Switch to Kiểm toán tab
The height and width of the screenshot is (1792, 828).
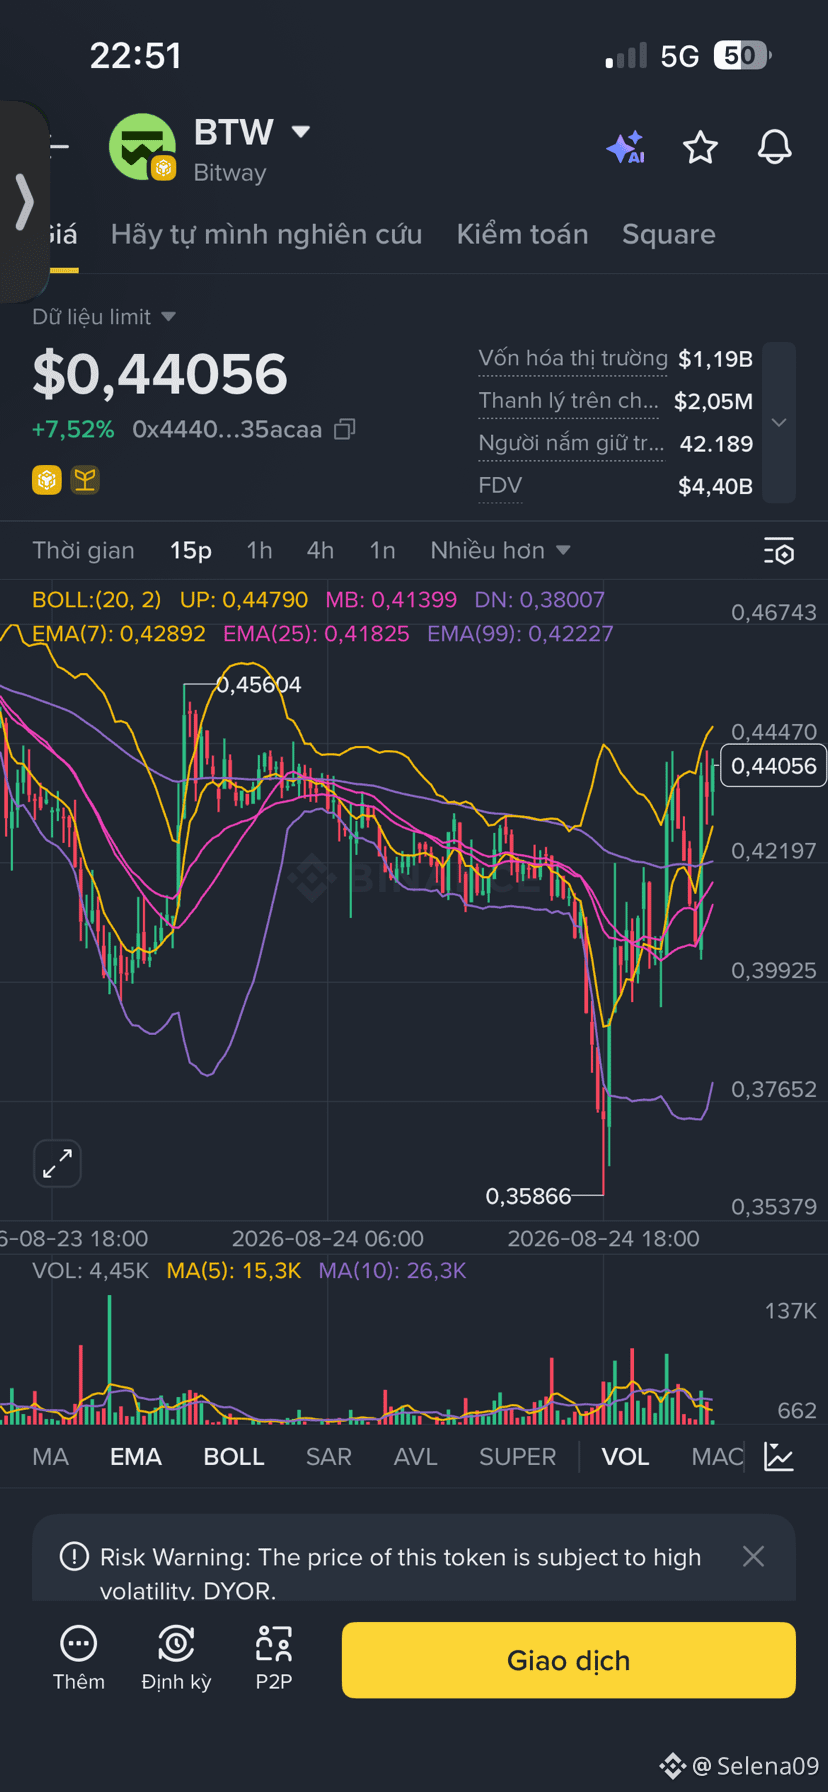tap(522, 234)
